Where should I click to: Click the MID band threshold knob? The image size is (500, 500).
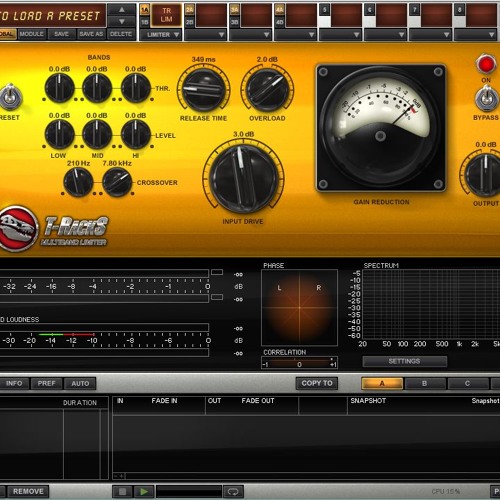(x=97, y=88)
